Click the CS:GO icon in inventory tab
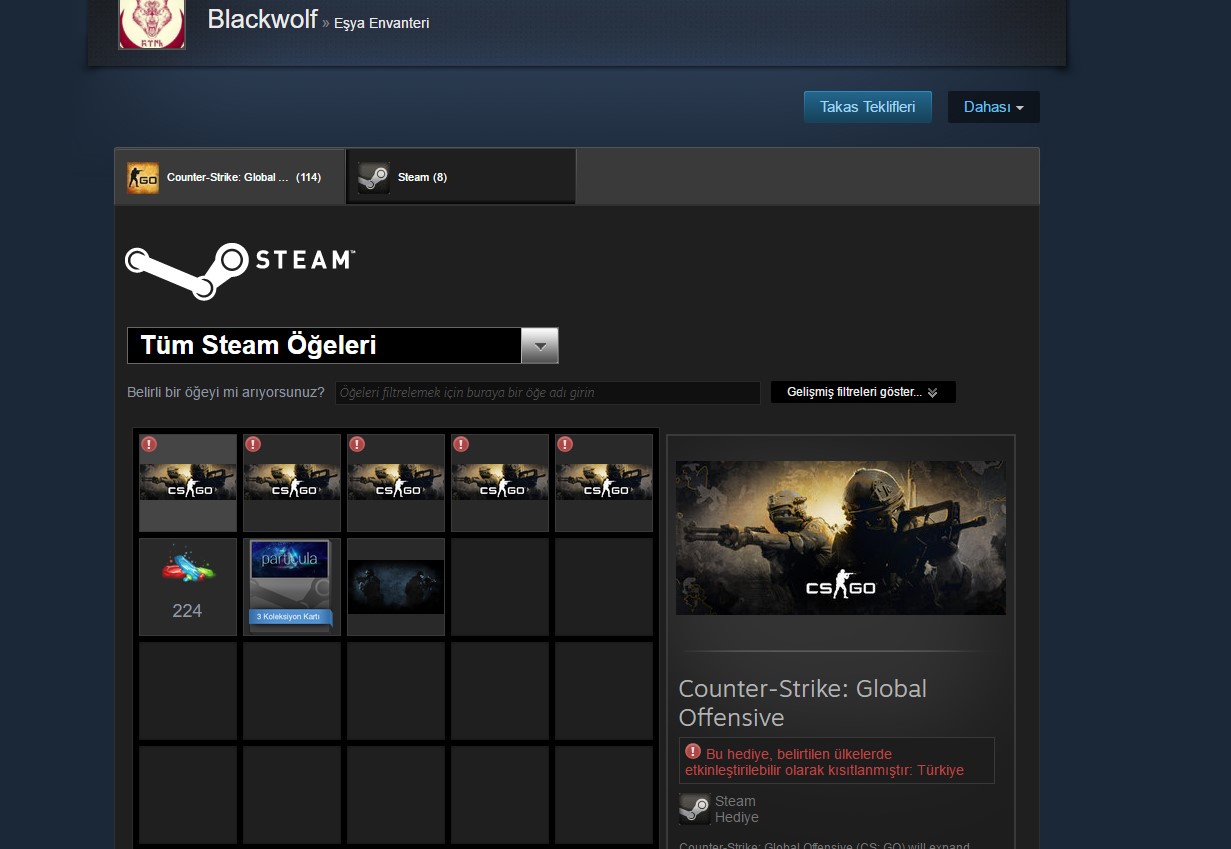 (143, 178)
